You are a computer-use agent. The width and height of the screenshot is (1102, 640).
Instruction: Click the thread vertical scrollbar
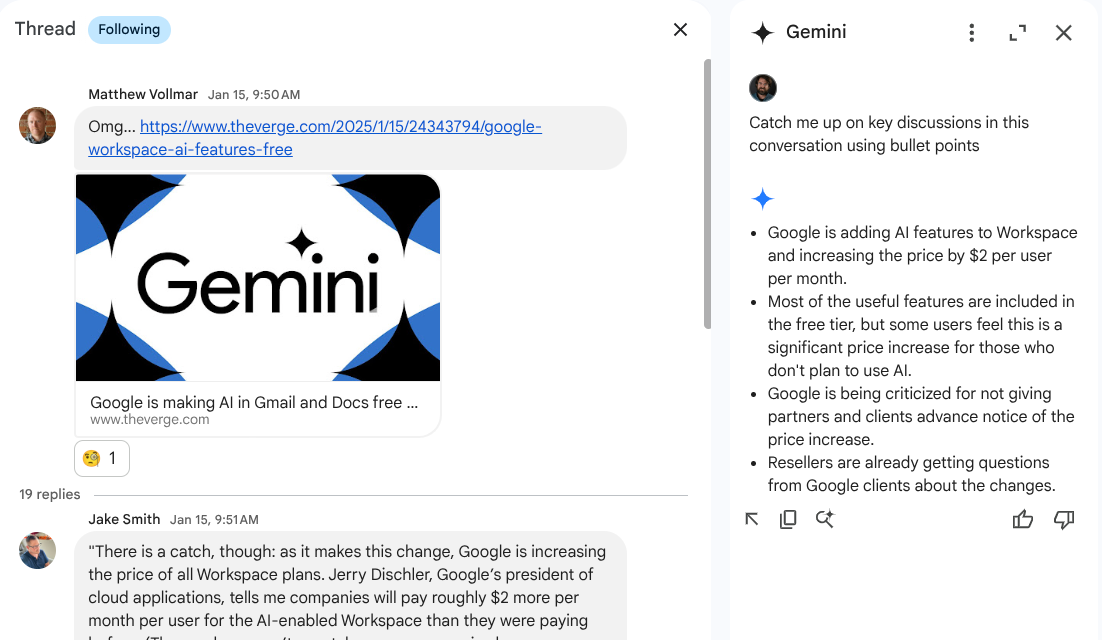tap(707, 194)
